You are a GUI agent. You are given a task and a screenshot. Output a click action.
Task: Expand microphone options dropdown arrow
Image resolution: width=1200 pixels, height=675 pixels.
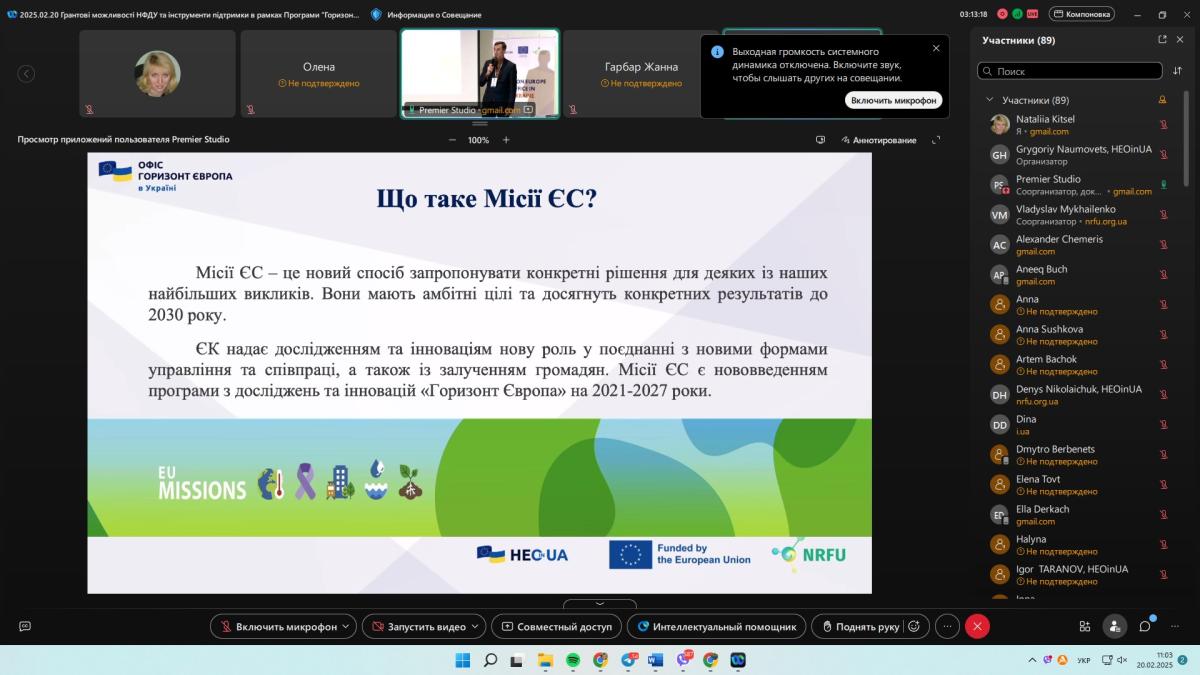click(346, 626)
